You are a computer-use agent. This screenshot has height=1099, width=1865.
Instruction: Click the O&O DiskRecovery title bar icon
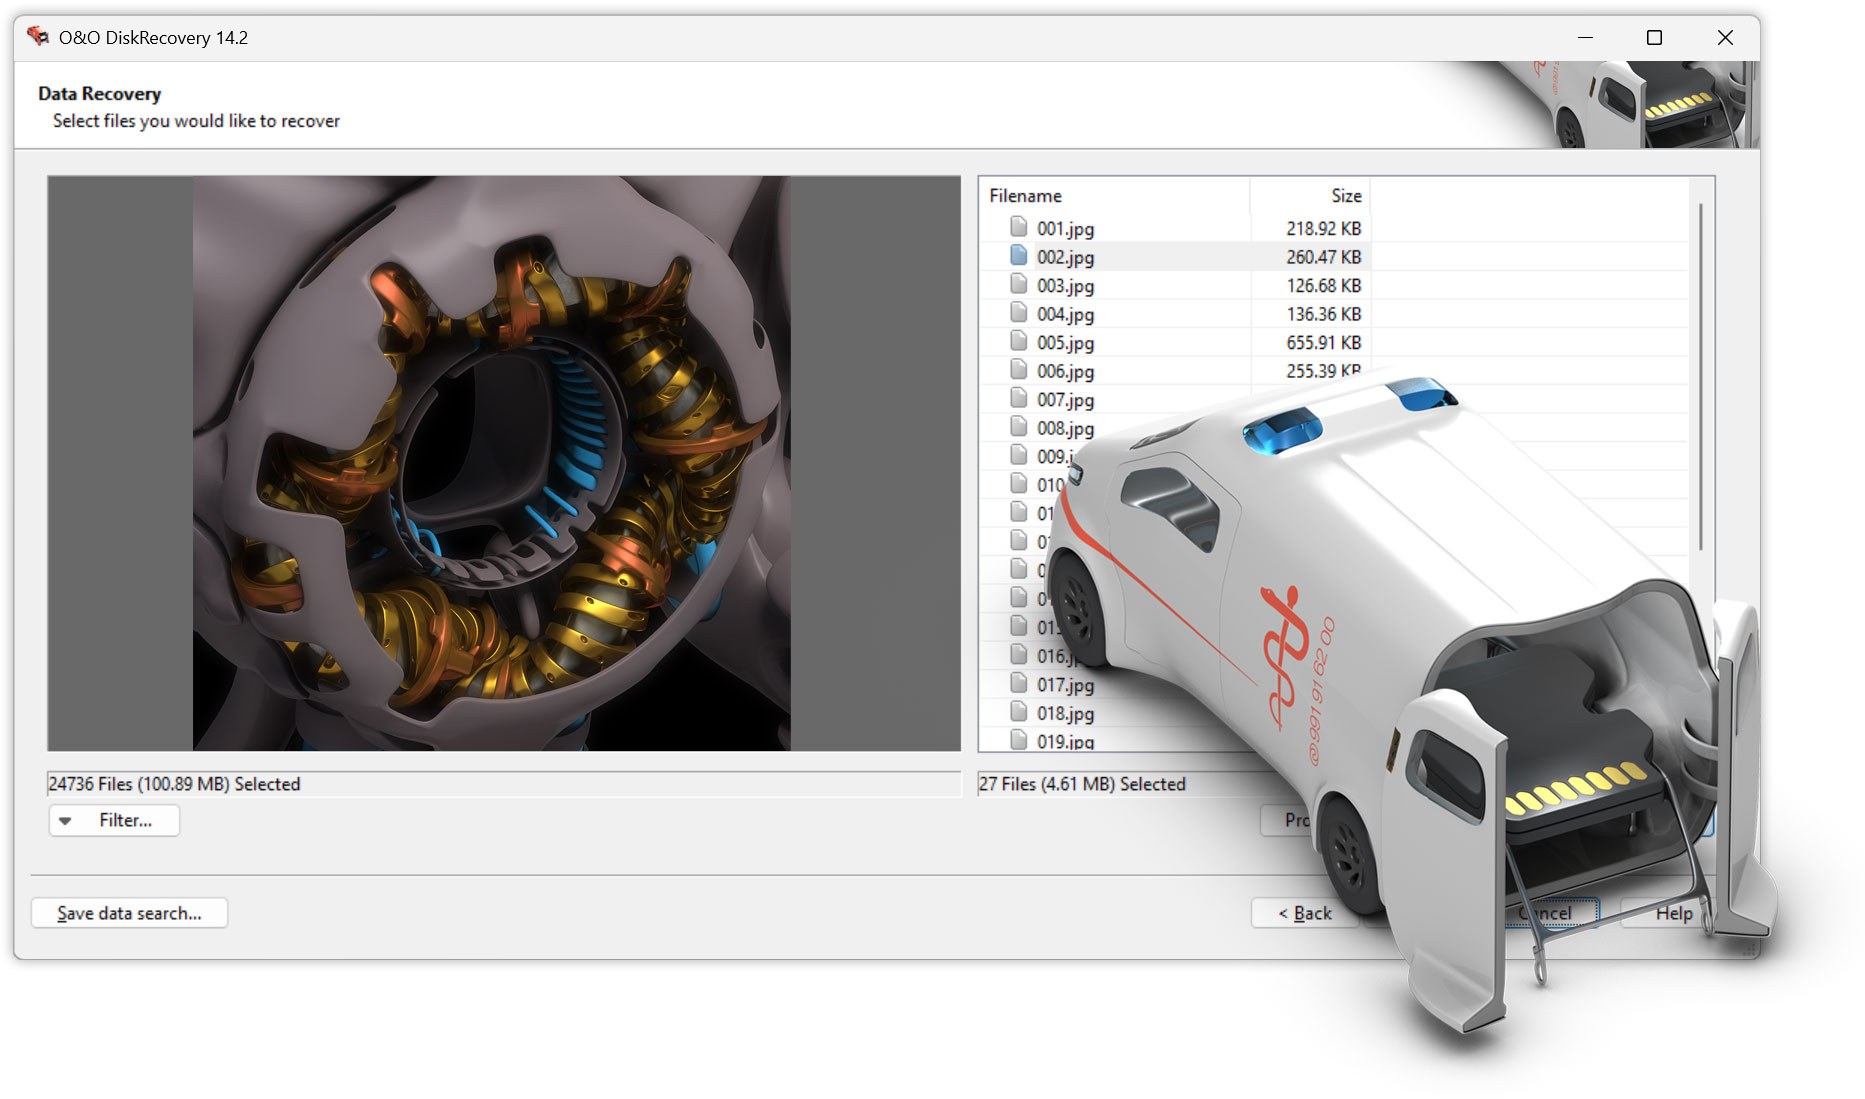[38, 37]
